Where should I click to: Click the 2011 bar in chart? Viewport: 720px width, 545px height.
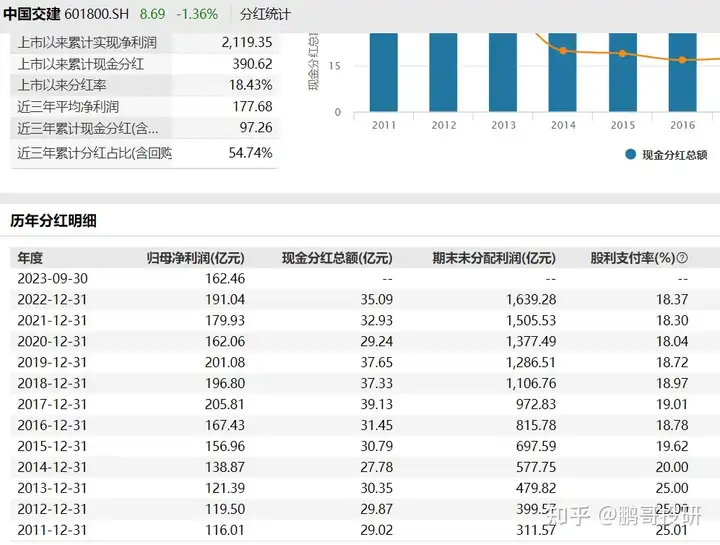[384, 72]
